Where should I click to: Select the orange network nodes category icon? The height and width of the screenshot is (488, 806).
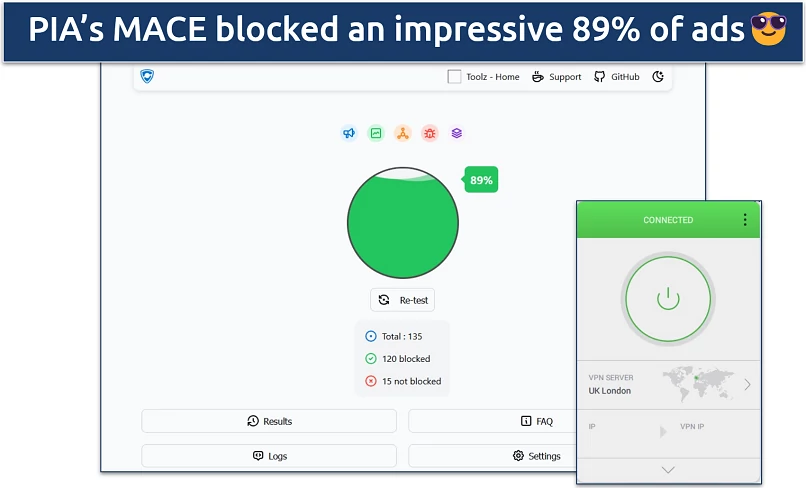point(403,133)
